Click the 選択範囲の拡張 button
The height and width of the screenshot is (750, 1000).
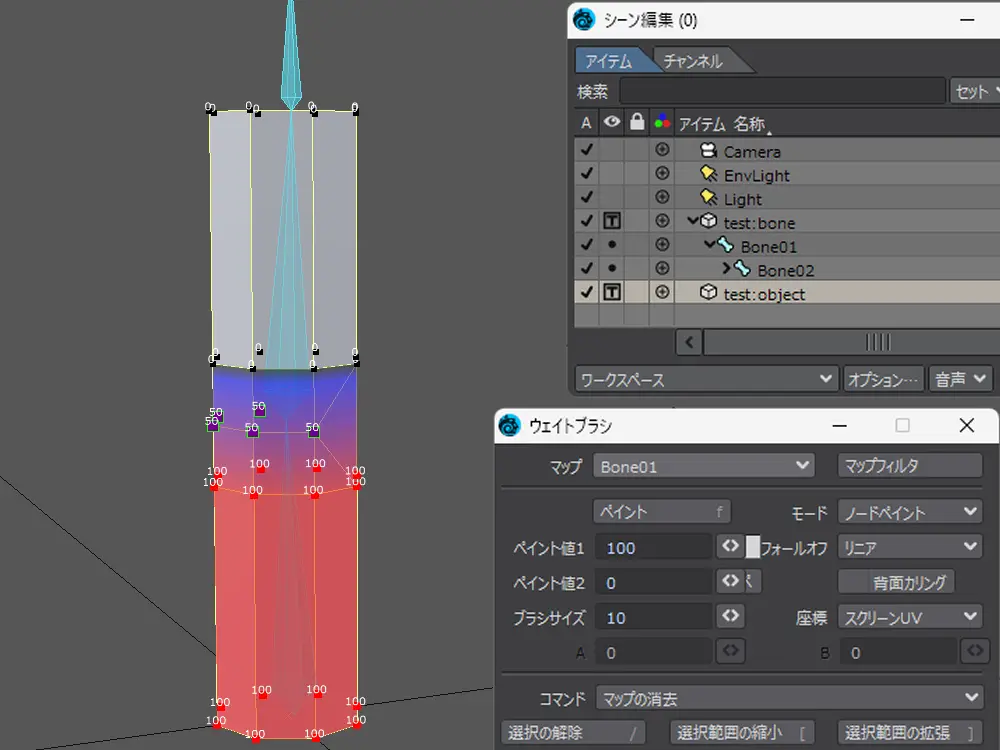[x=910, y=732]
